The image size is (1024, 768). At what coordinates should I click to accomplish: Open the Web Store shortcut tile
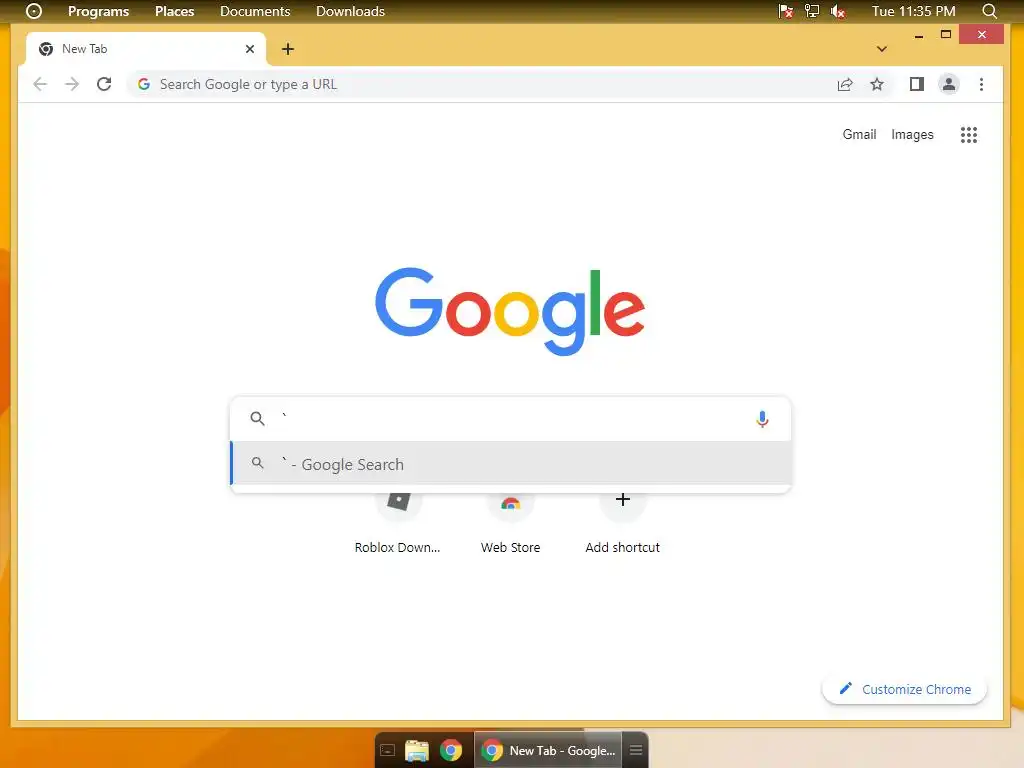coord(511,522)
